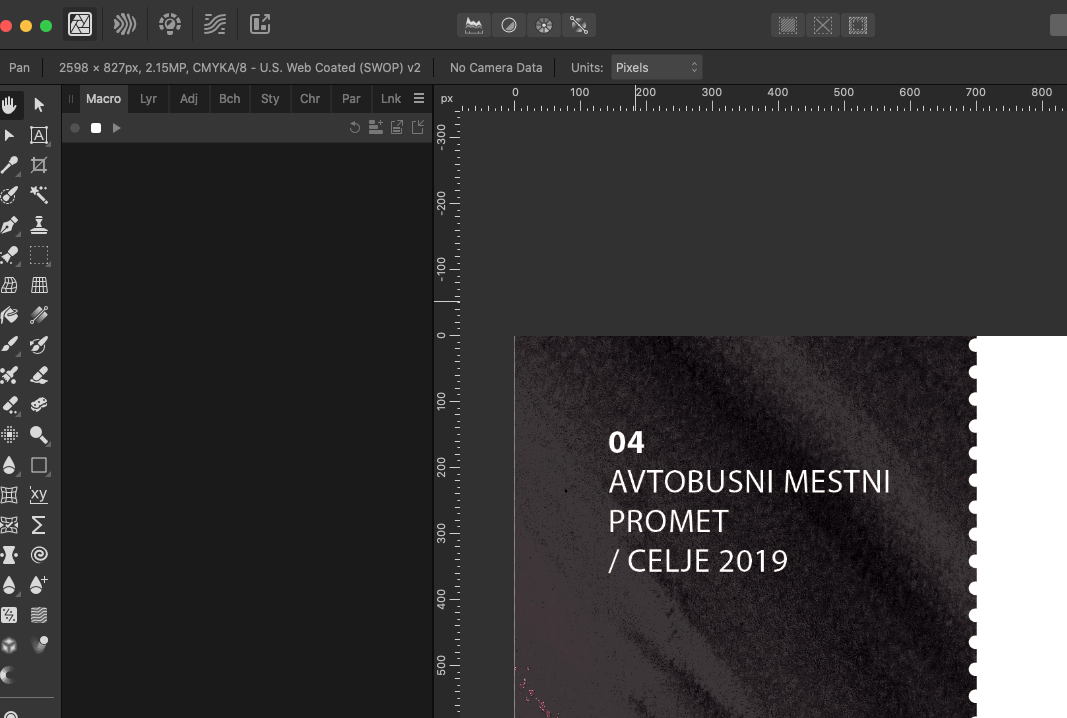Apply Auto Colours from the toolbar

tap(544, 26)
